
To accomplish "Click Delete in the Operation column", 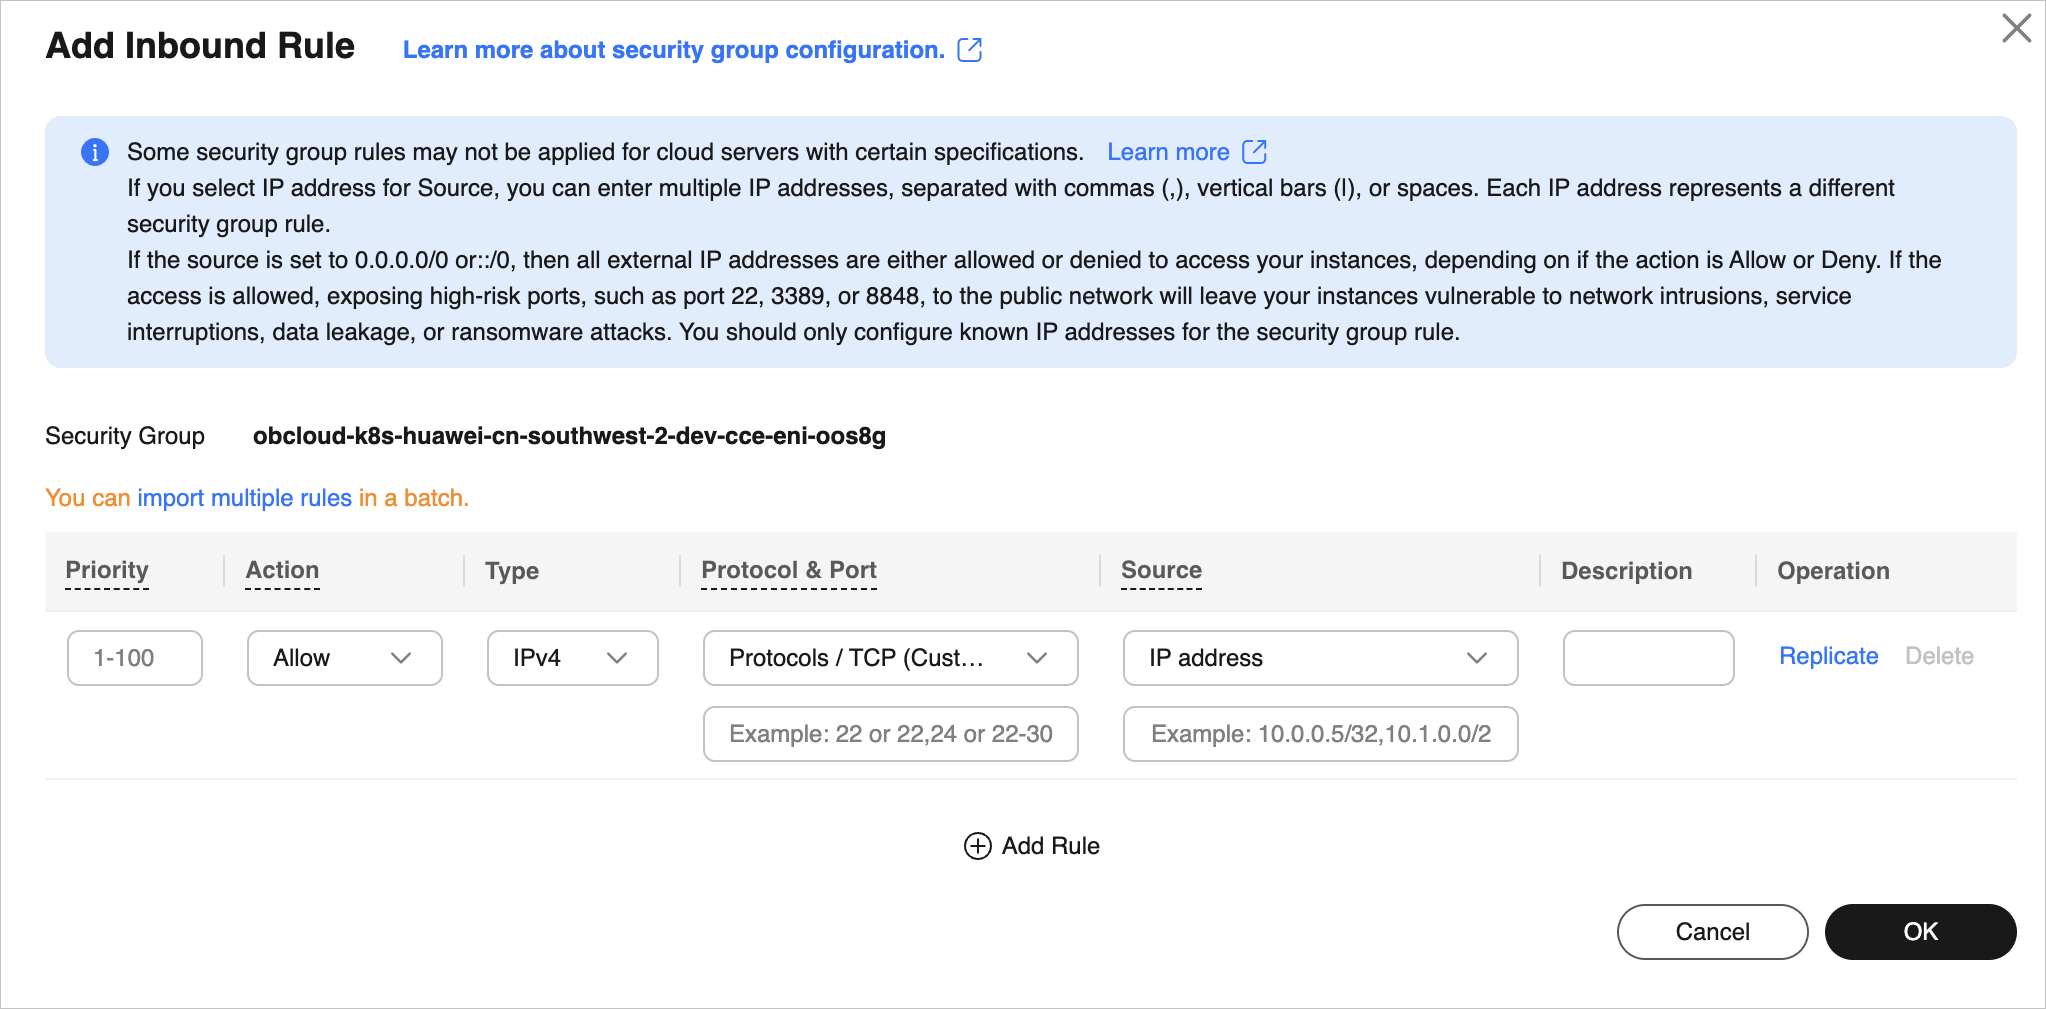I will [1939, 655].
